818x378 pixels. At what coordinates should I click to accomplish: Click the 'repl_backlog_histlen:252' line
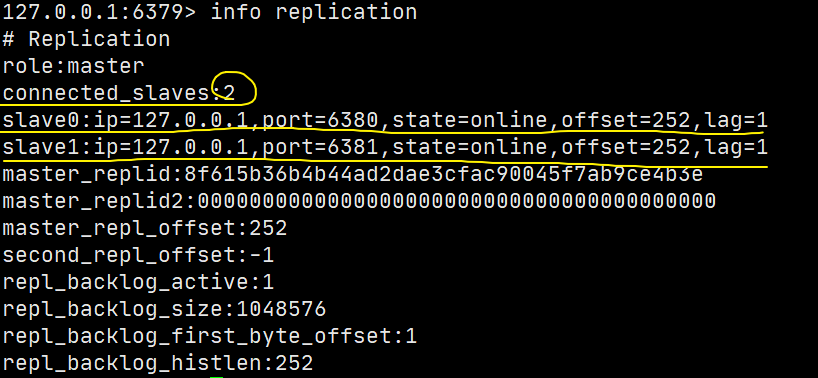tap(158, 363)
